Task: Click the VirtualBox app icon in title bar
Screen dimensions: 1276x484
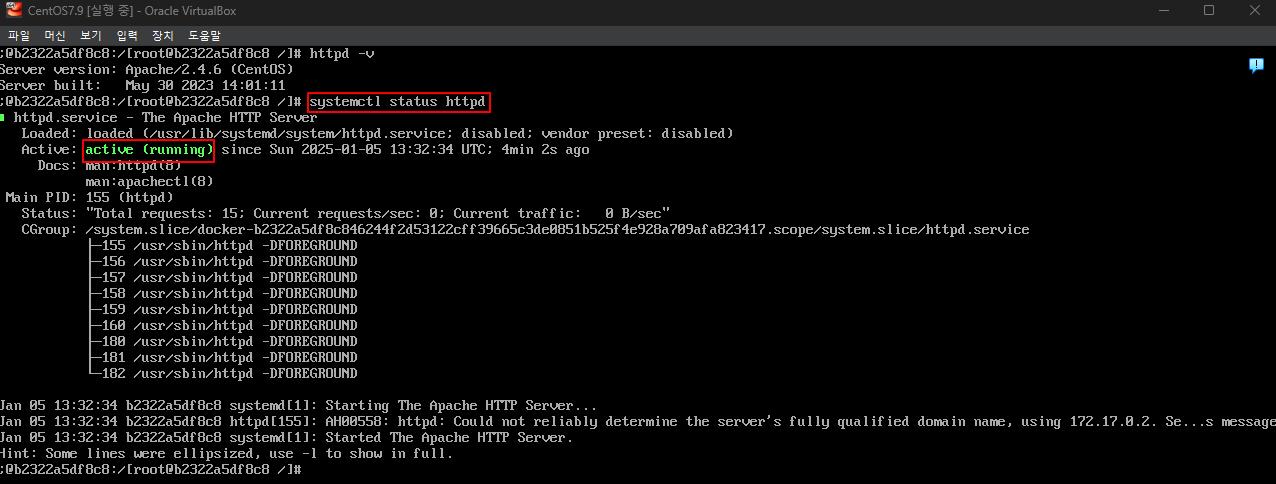Action: (14, 10)
